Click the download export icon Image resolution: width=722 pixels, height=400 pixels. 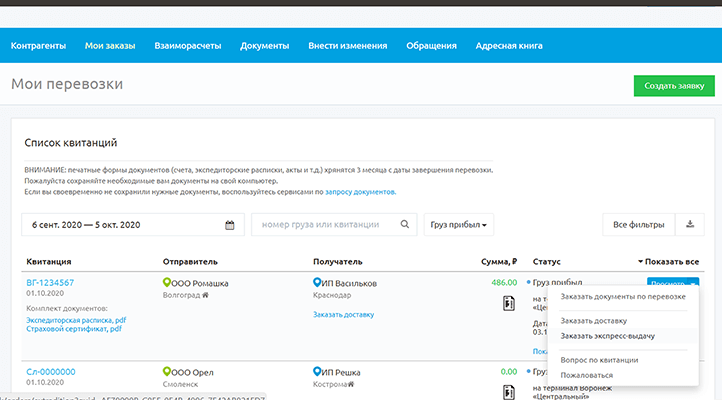pos(689,225)
